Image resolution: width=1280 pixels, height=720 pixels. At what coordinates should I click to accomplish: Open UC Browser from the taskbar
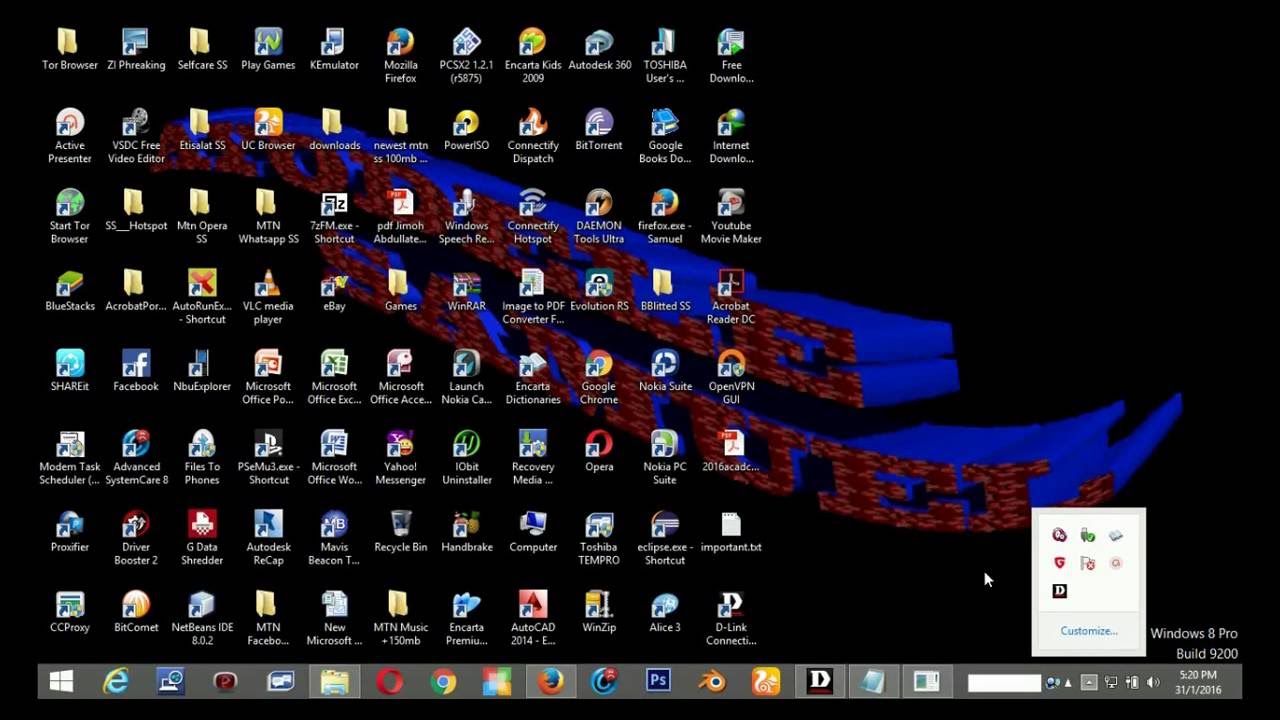[x=766, y=682]
